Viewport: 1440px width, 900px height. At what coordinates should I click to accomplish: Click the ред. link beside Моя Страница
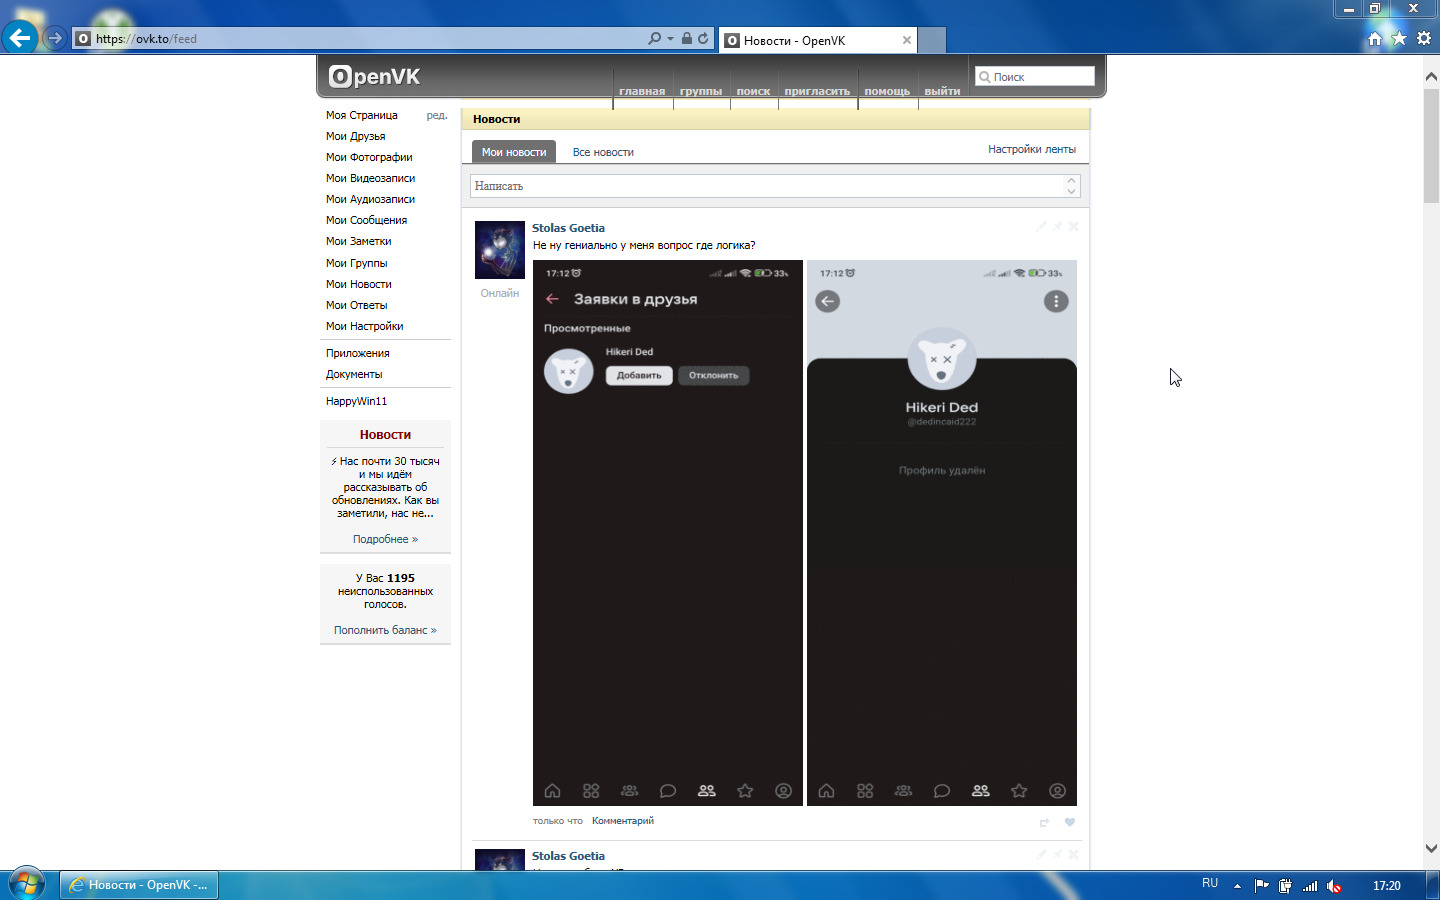(x=437, y=115)
